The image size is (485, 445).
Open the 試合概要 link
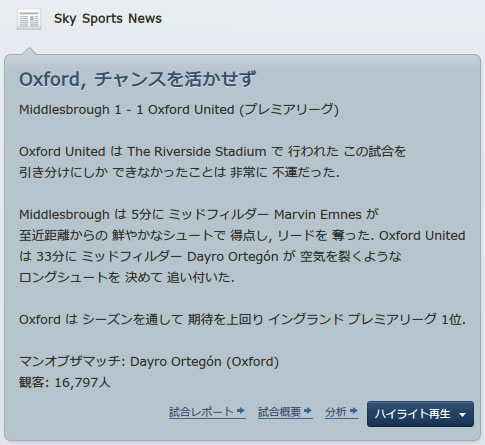pyautogui.click(x=285, y=412)
